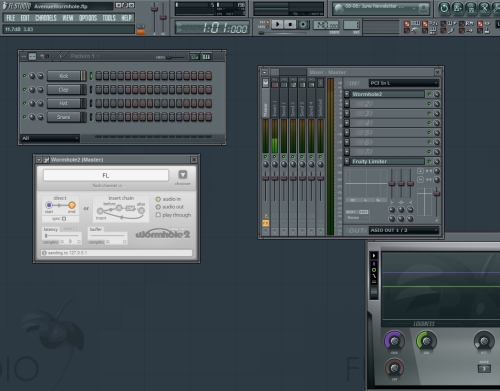Mute the Kick channel green light
Viewport: 500px width, 391px height.
(24, 76)
